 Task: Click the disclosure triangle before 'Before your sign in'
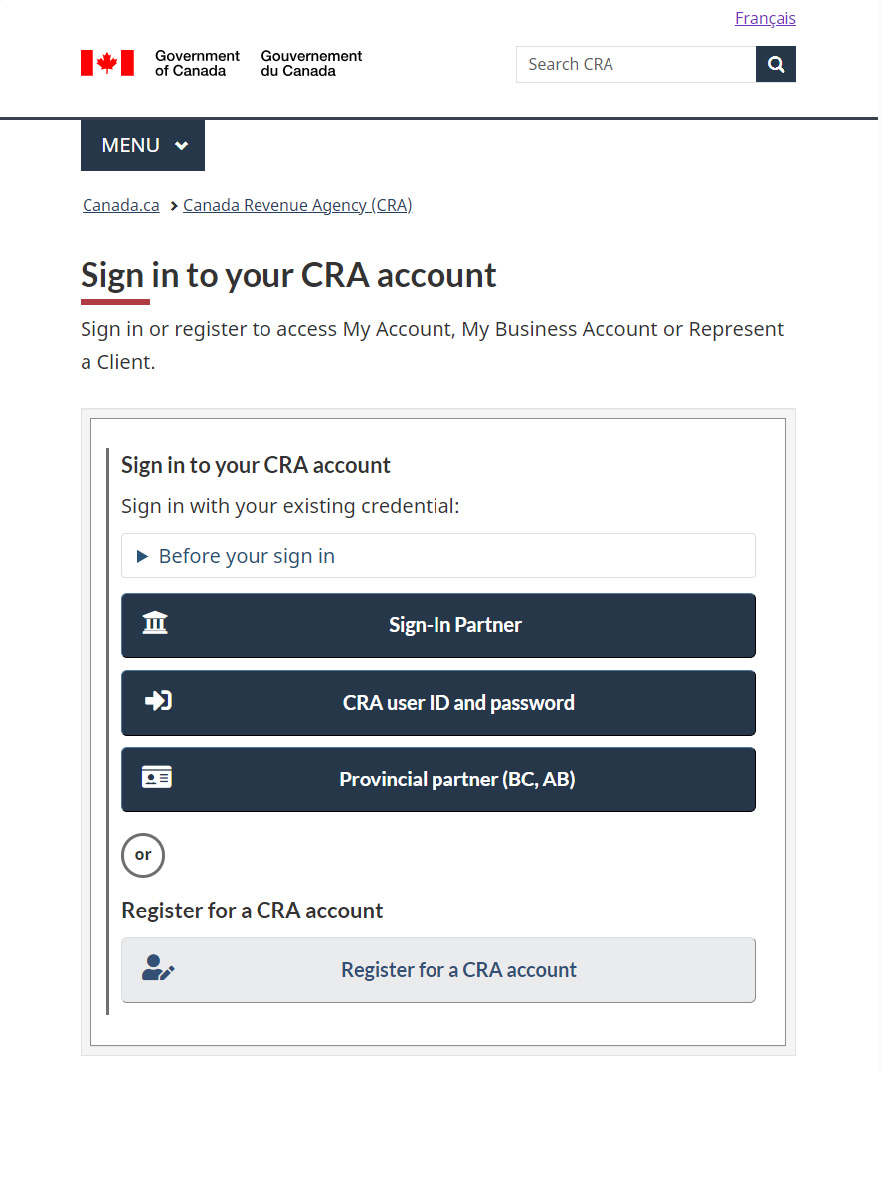tap(139, 555)
